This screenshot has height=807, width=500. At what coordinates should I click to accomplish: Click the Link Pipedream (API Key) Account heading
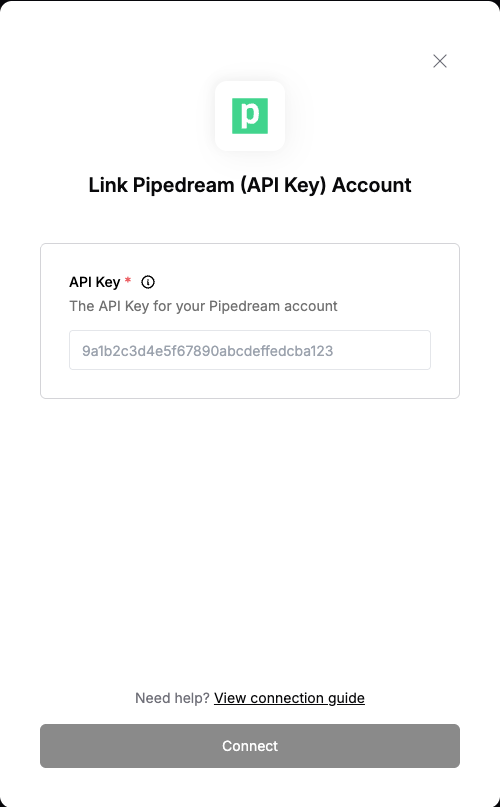click(x=250, y=185)
